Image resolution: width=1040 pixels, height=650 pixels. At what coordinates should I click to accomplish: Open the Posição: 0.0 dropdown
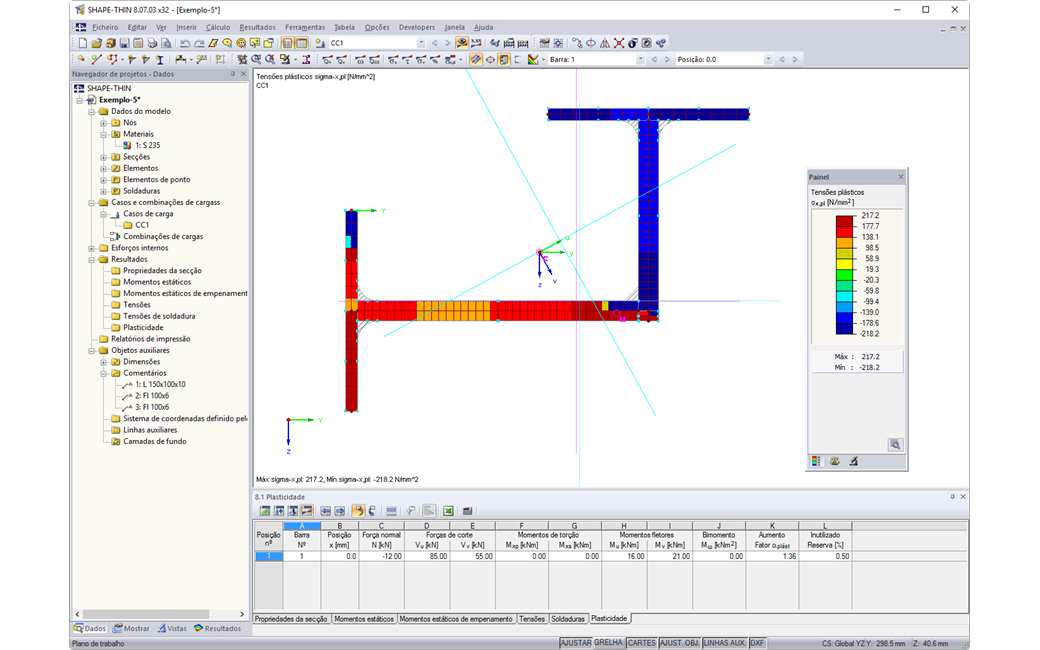coord(768,60)
